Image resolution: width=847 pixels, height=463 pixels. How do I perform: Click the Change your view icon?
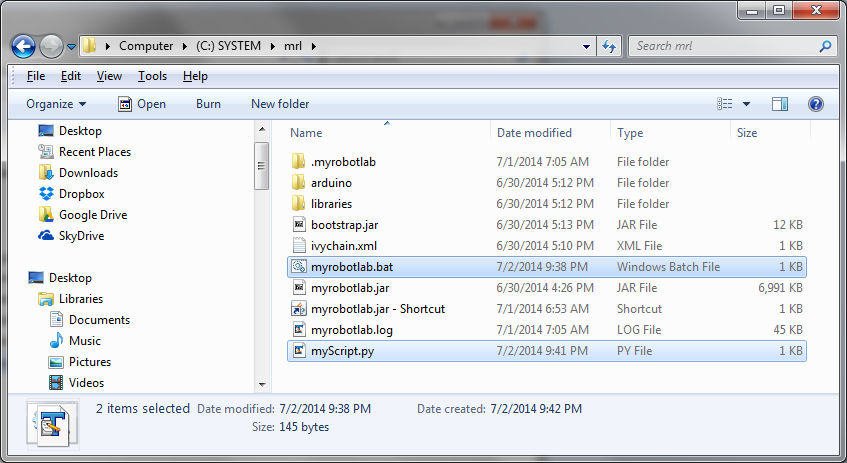coord(725,104)
